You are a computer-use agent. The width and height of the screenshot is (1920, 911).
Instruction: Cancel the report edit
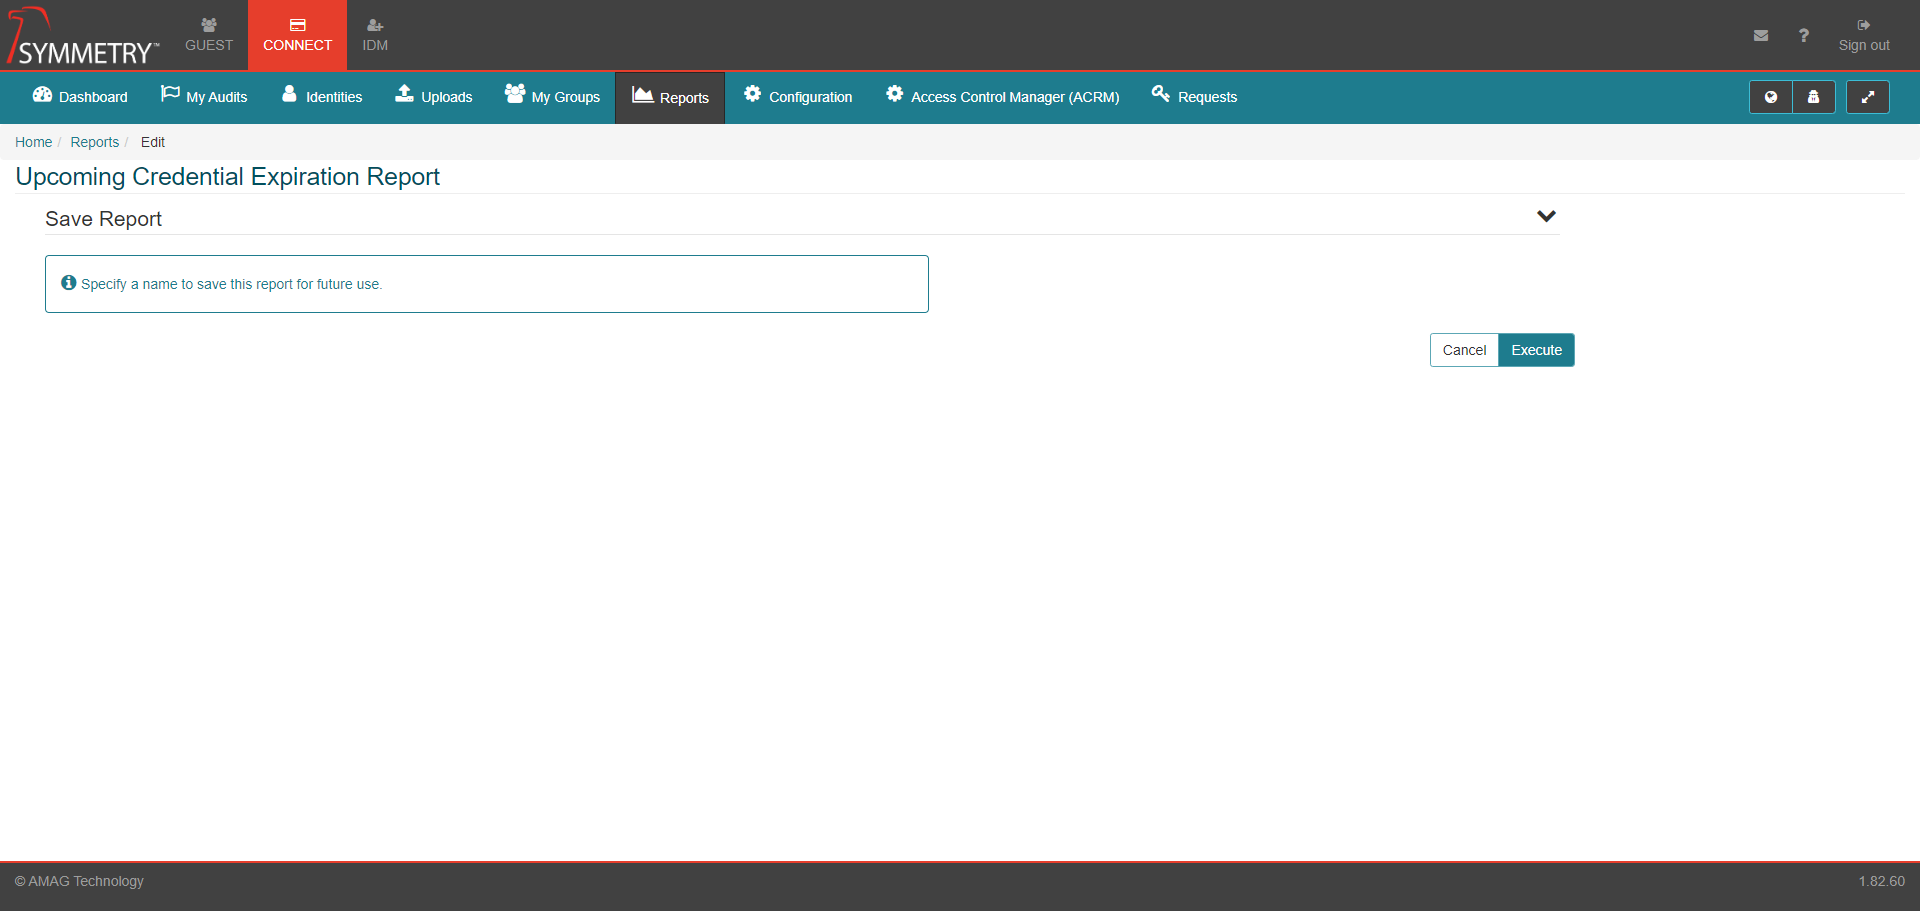click(1464, 350)
